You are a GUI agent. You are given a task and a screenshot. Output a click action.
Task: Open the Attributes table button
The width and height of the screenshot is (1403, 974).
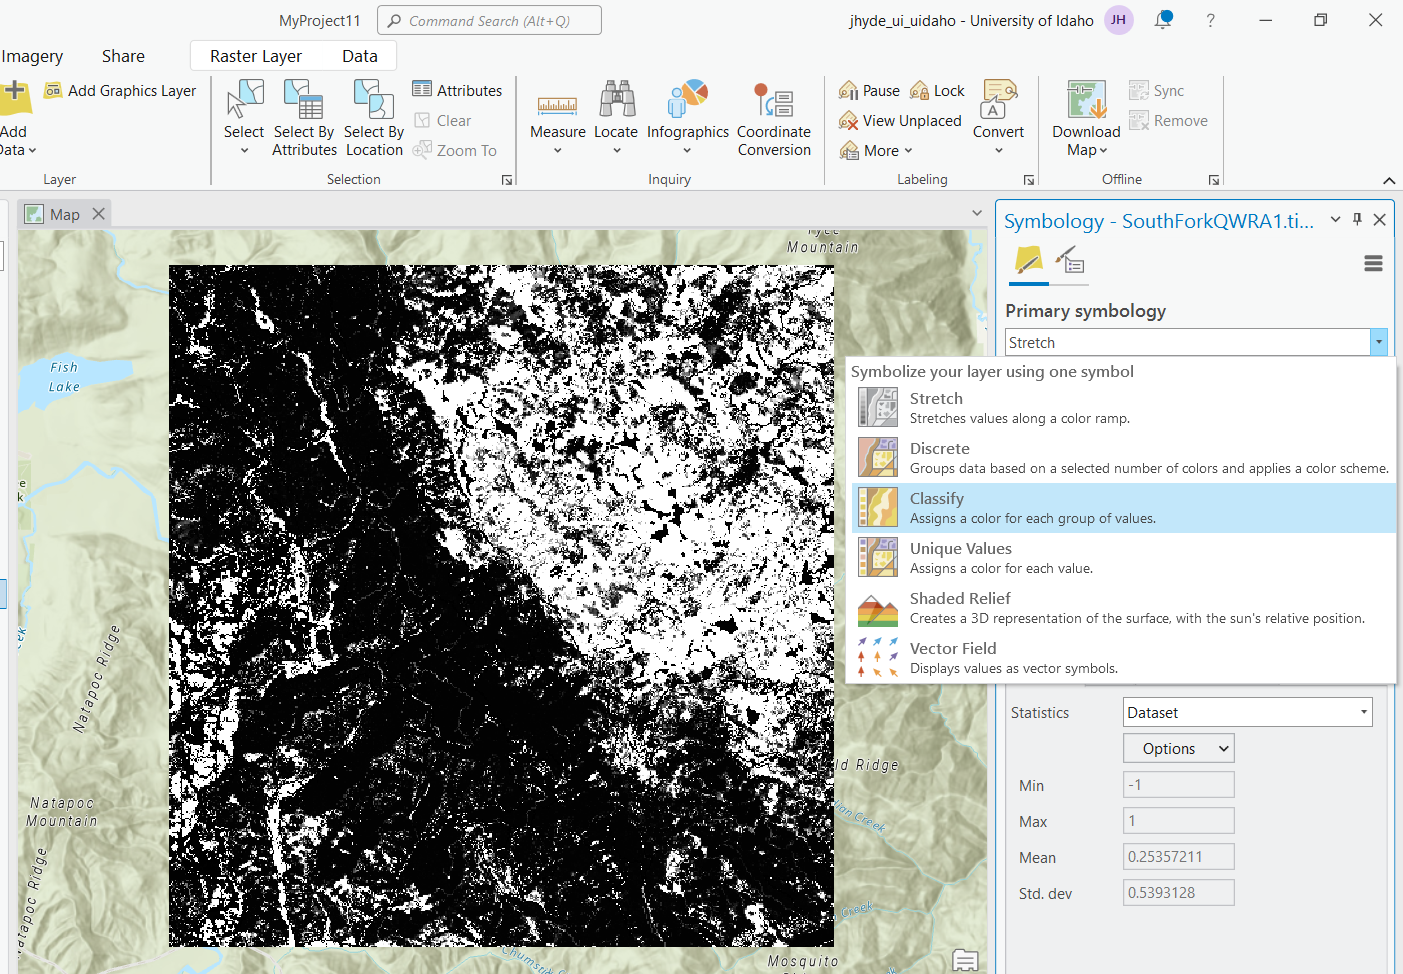(457, 90)
